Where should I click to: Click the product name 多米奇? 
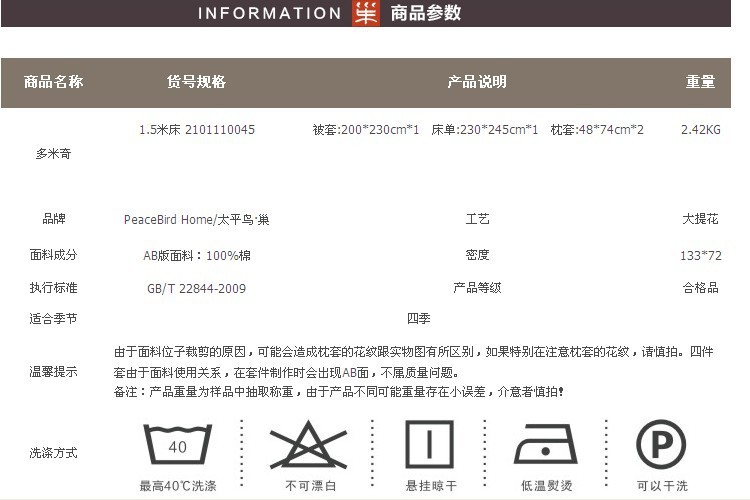53,154
